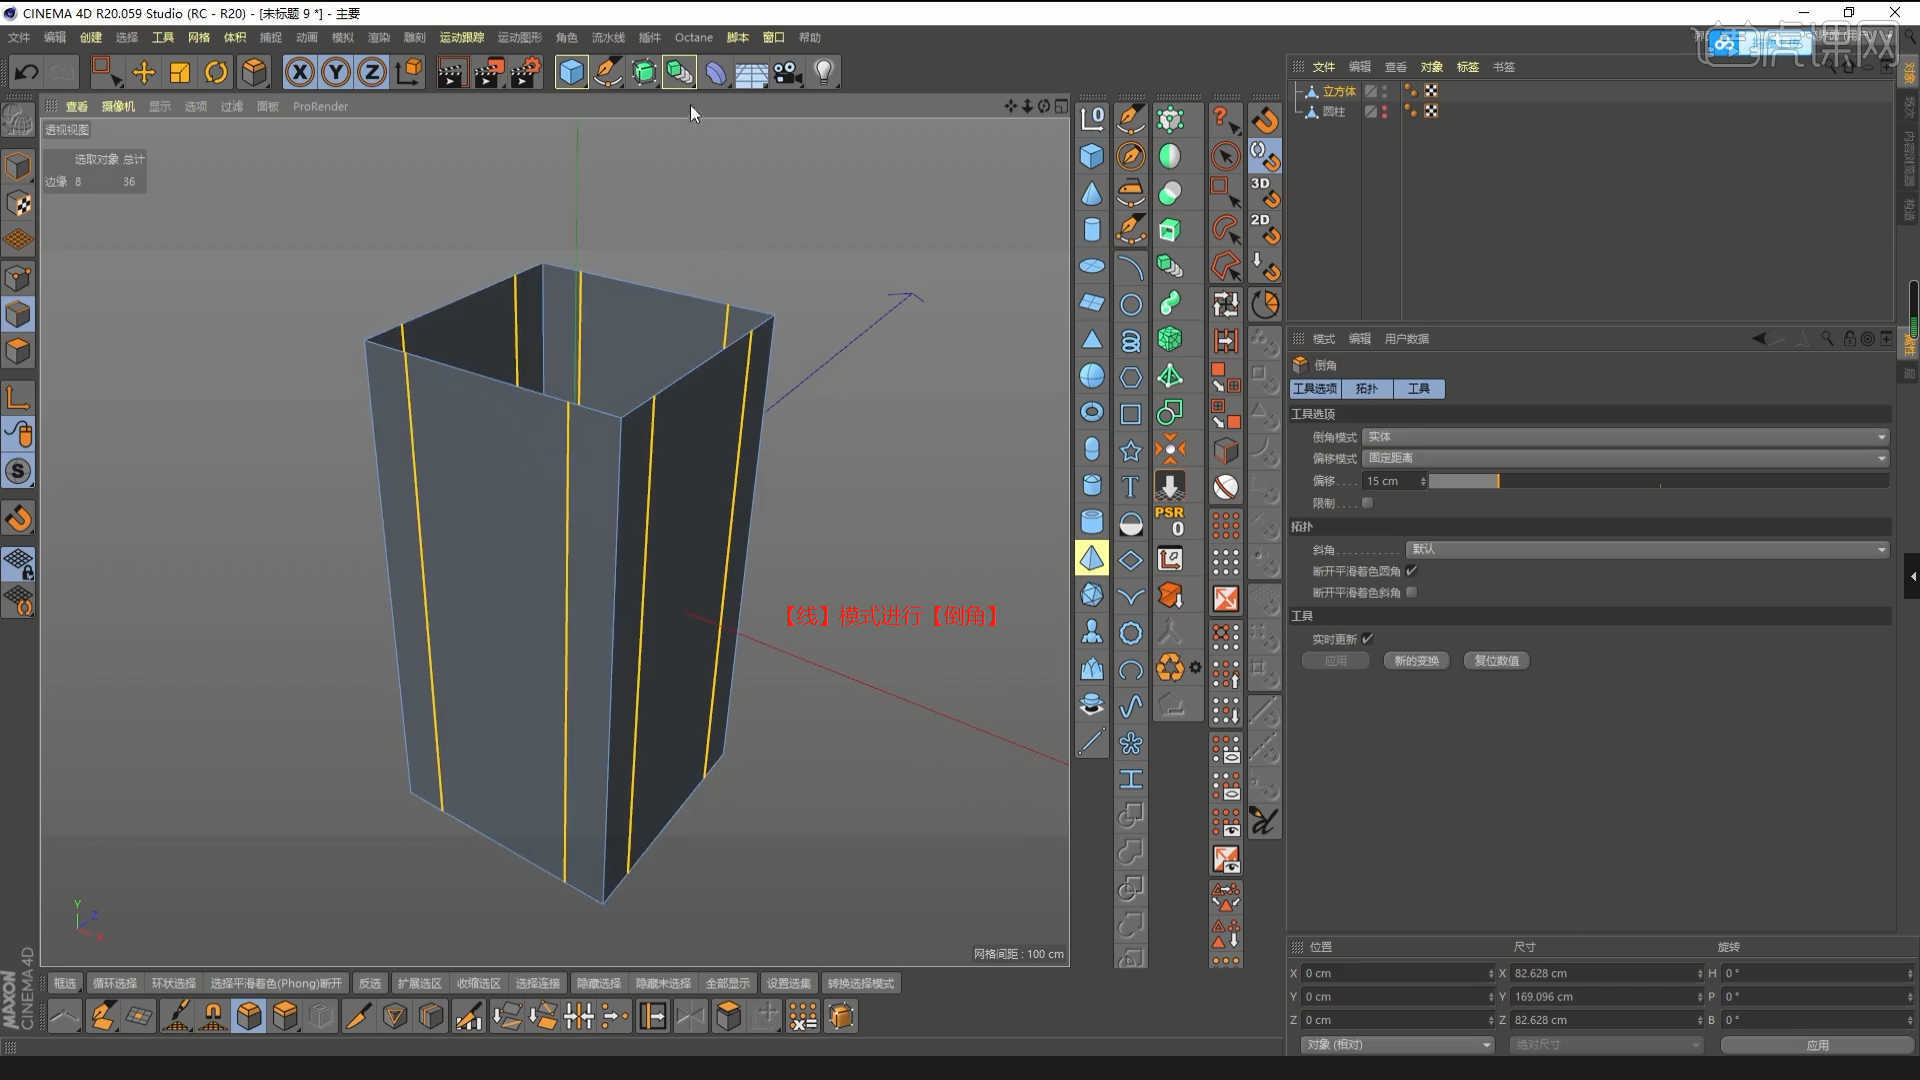
Task: Switch to the 工具 attribute tab
Action: click(1418, 388)
